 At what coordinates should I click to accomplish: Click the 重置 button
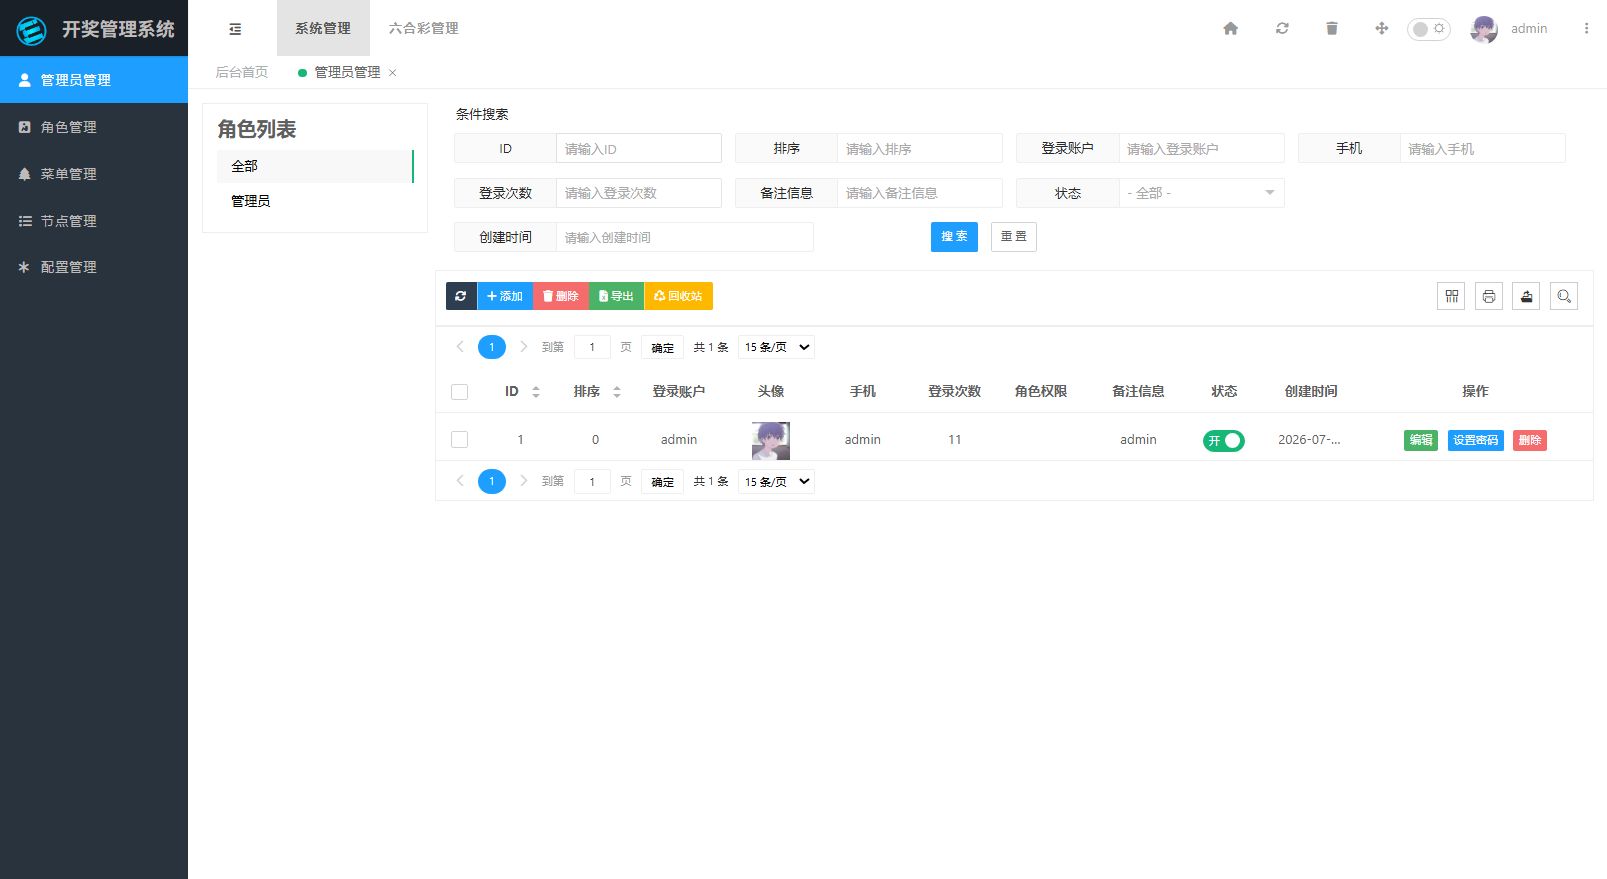tap(1014, 237)
